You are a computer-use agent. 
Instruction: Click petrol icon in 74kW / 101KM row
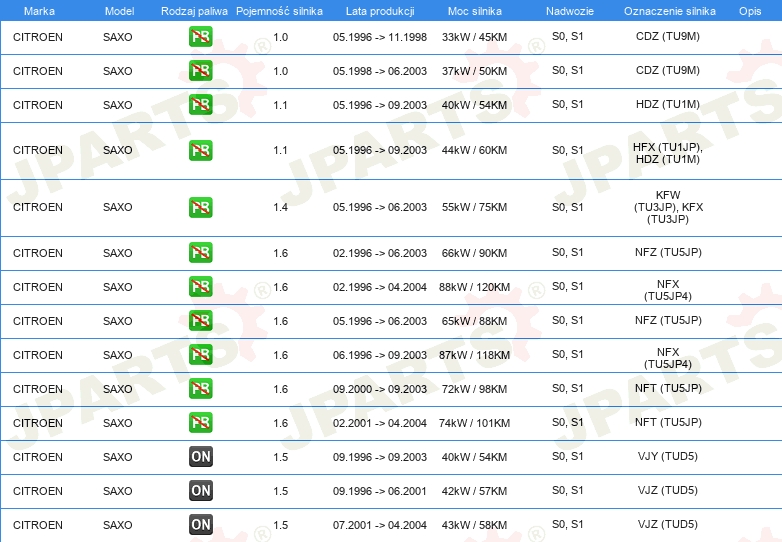(x=200, y=423)
